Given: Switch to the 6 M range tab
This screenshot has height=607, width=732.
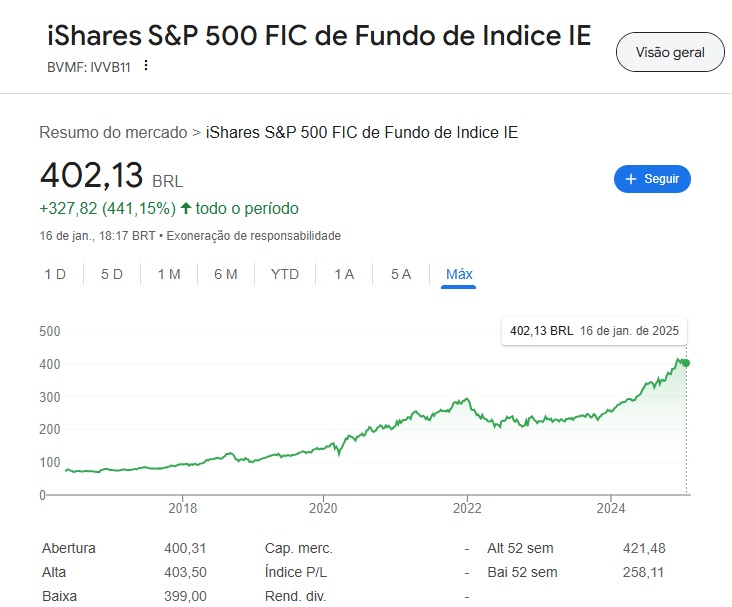Looking at the screenshot, I should [x=226, y=274].
